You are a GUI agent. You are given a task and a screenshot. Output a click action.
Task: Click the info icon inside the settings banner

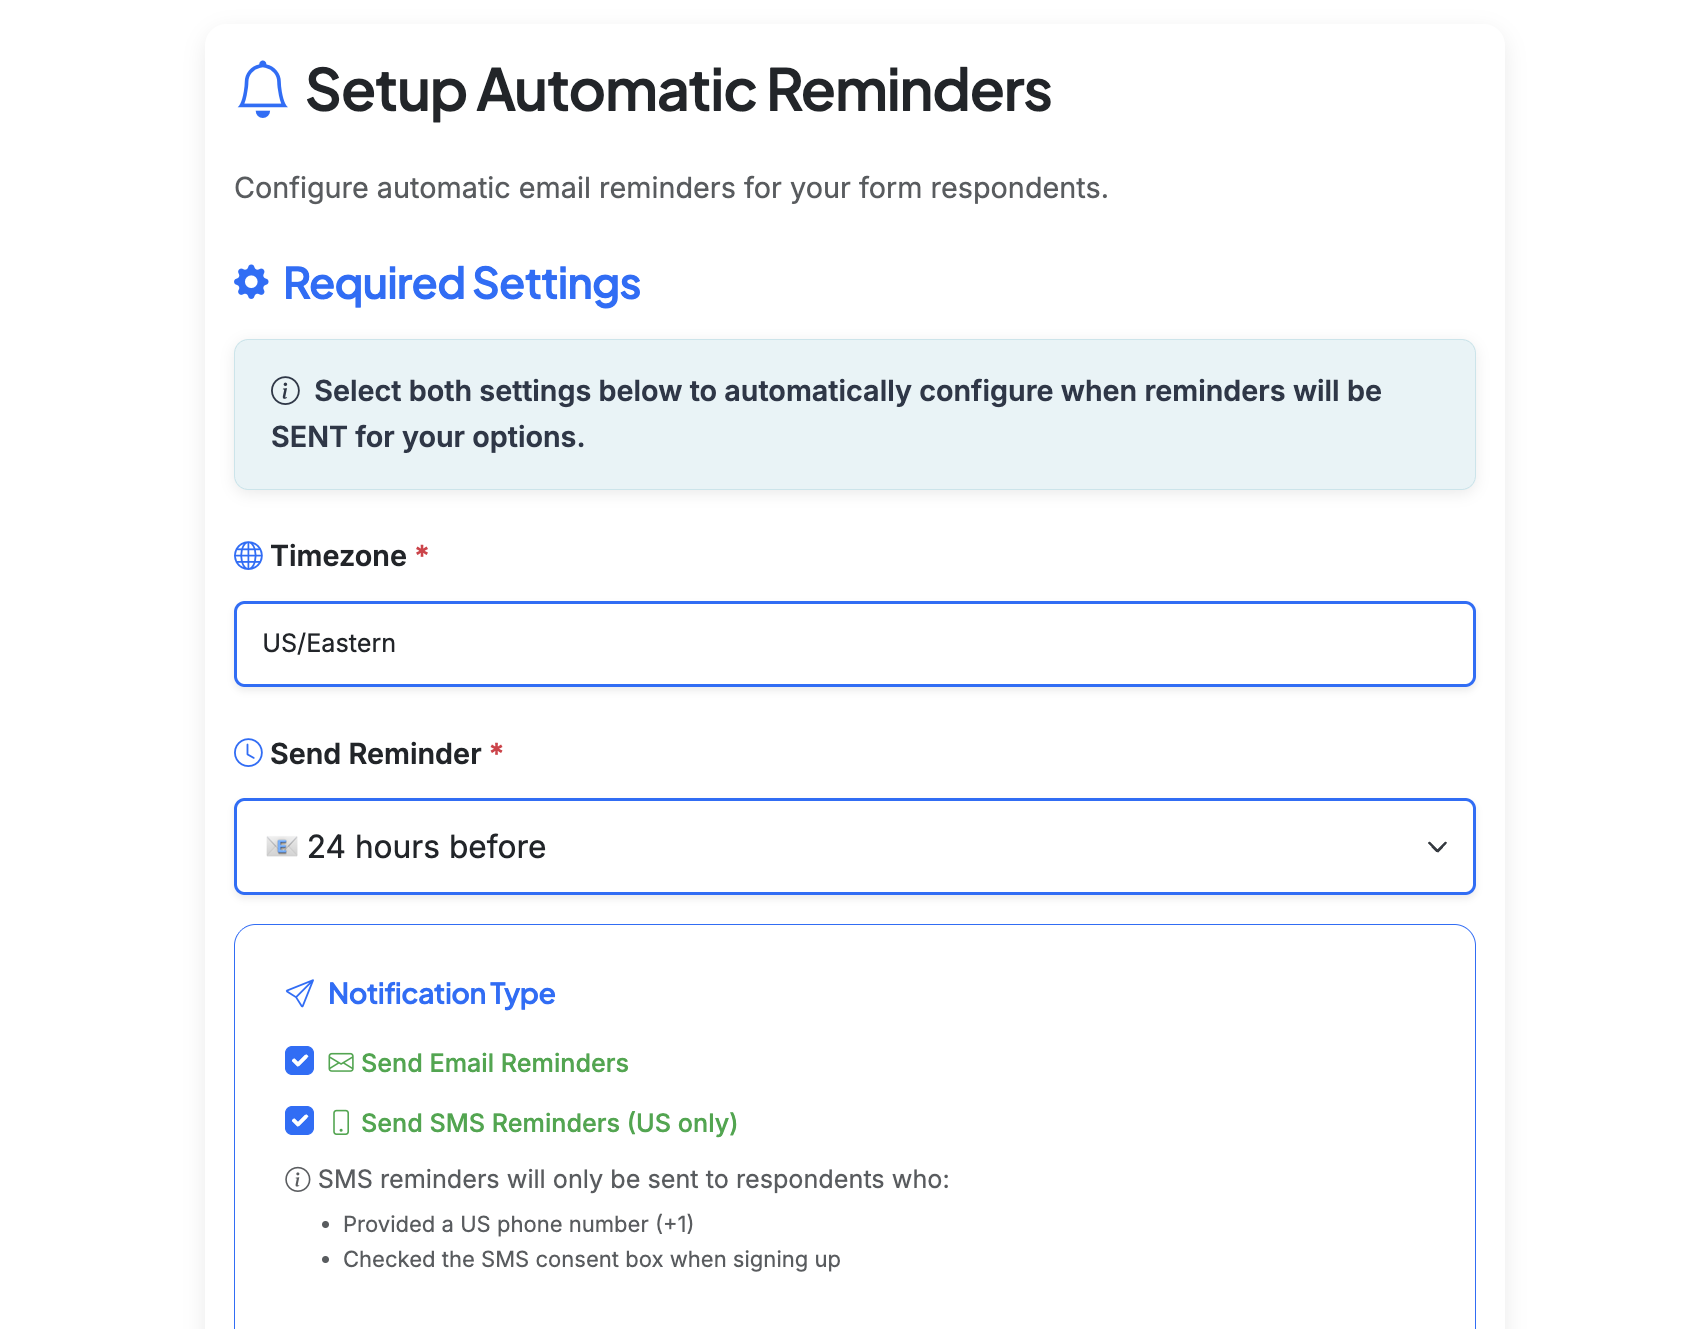(285, 391)
